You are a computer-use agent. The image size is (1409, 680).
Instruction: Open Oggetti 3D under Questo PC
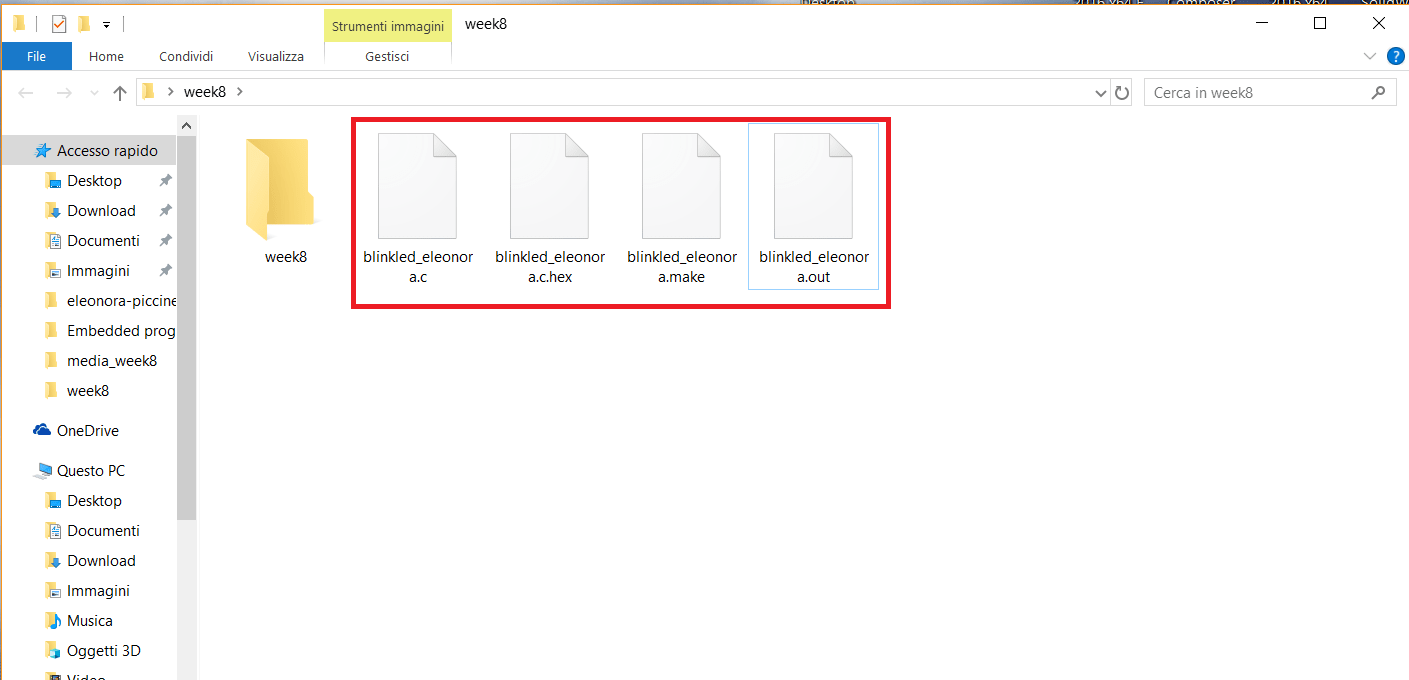pyautogui.click(x=103, y=651)
